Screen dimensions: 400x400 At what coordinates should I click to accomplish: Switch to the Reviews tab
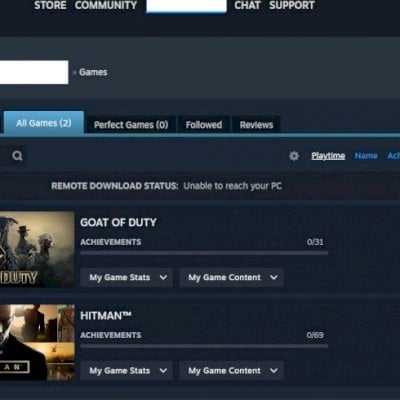click(x=256, y=125)
